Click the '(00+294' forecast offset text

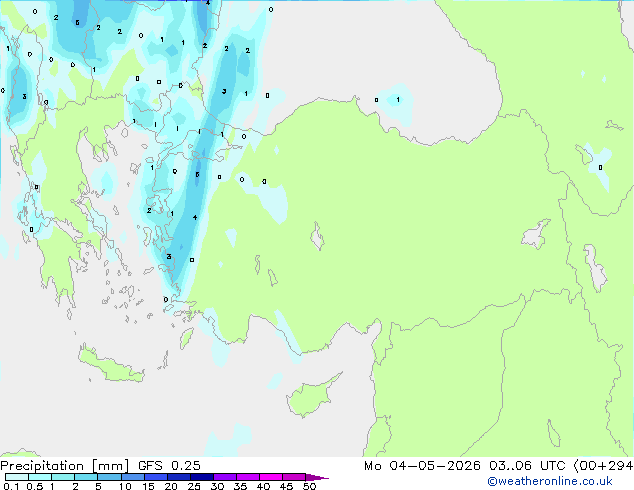[603, 466]
